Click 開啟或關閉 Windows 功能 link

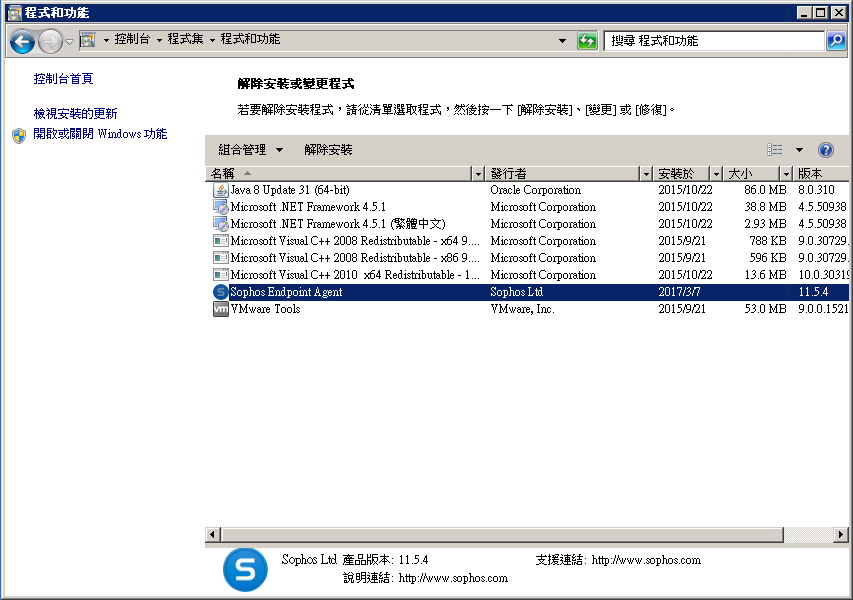pos(100,134)
